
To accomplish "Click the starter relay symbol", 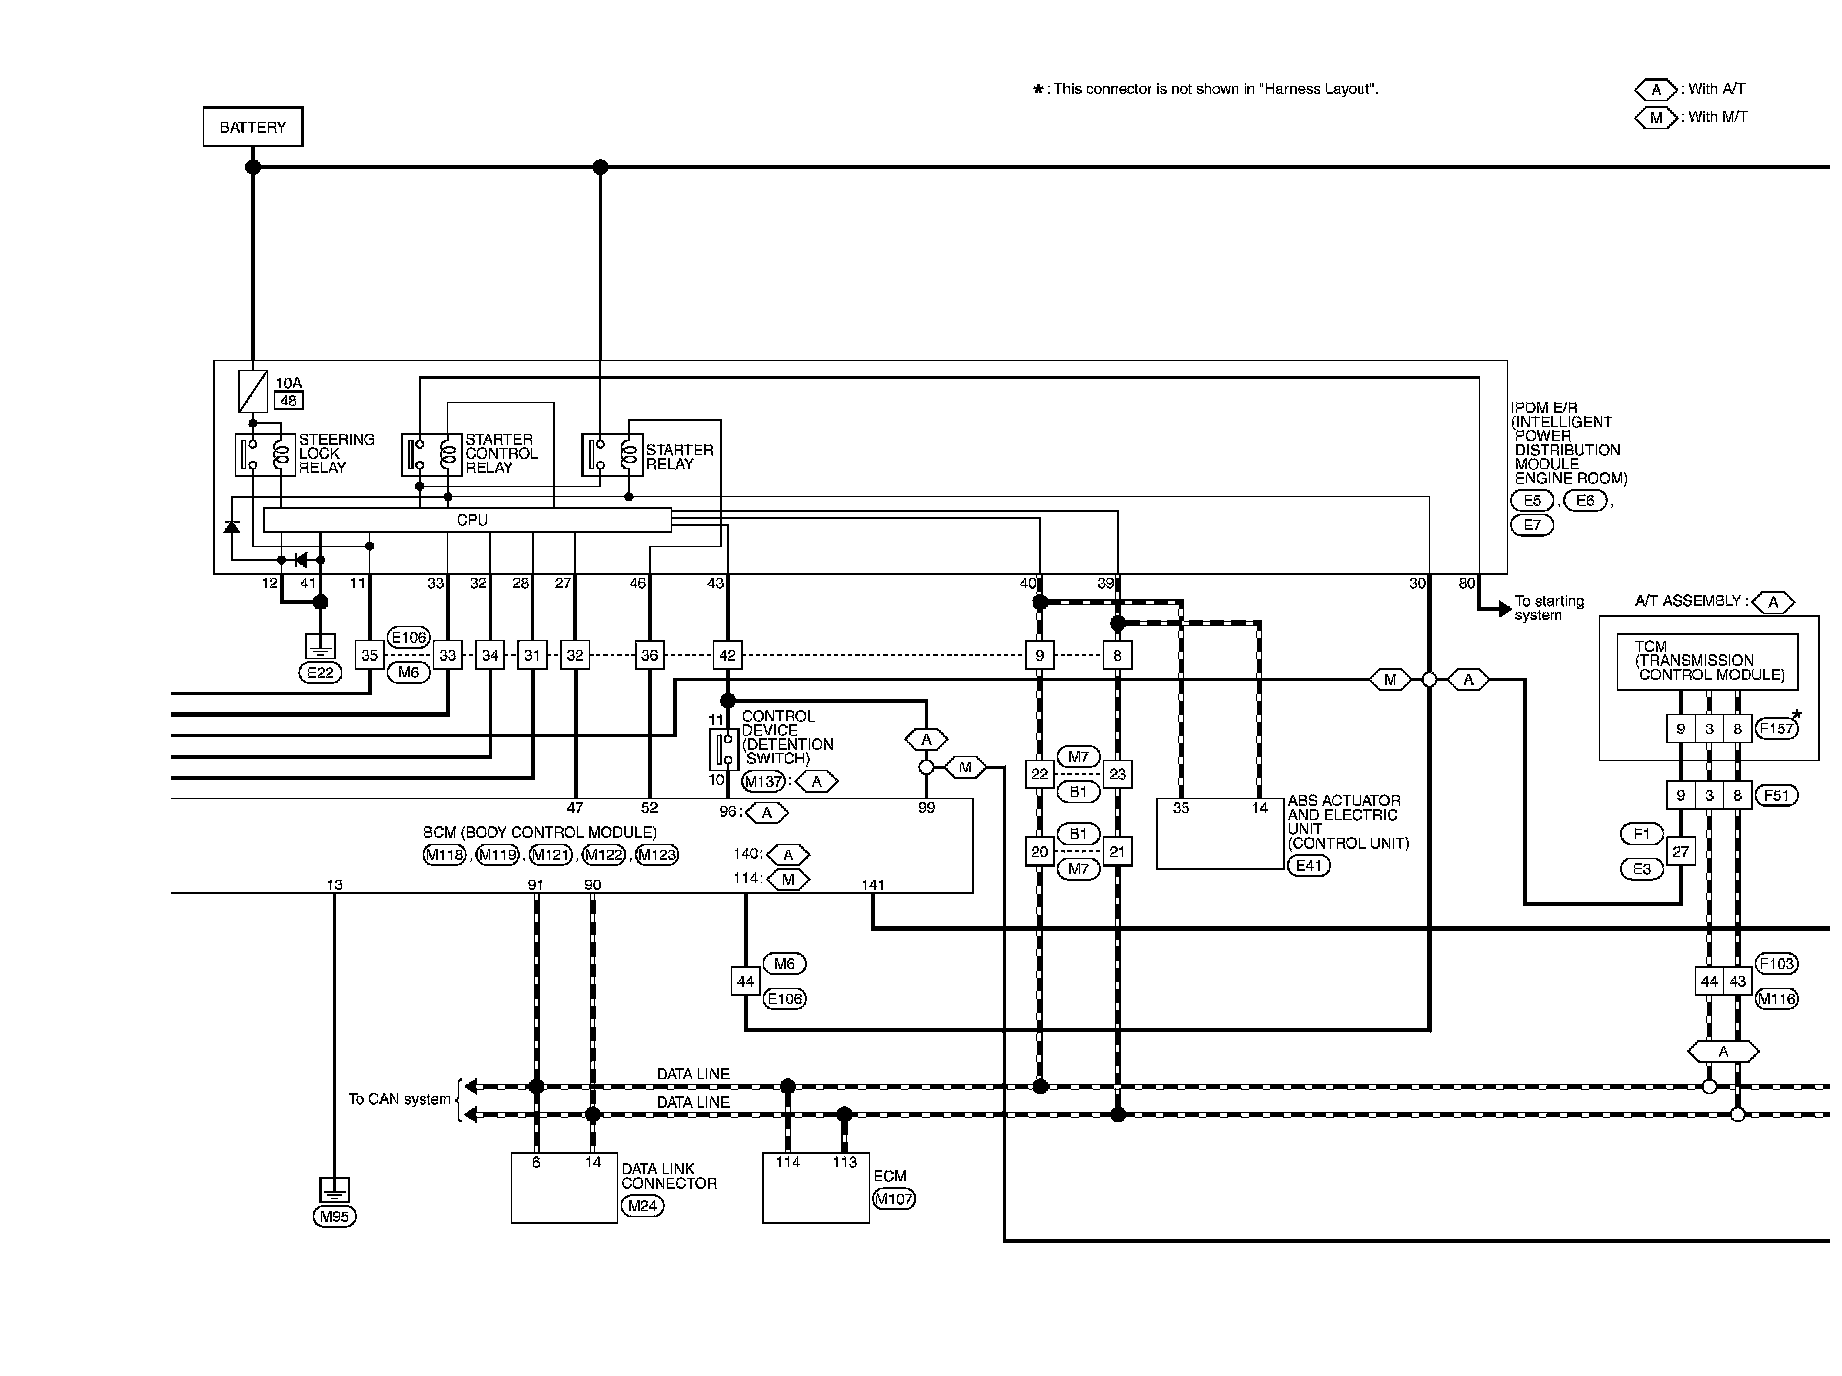I will [611, 455].
